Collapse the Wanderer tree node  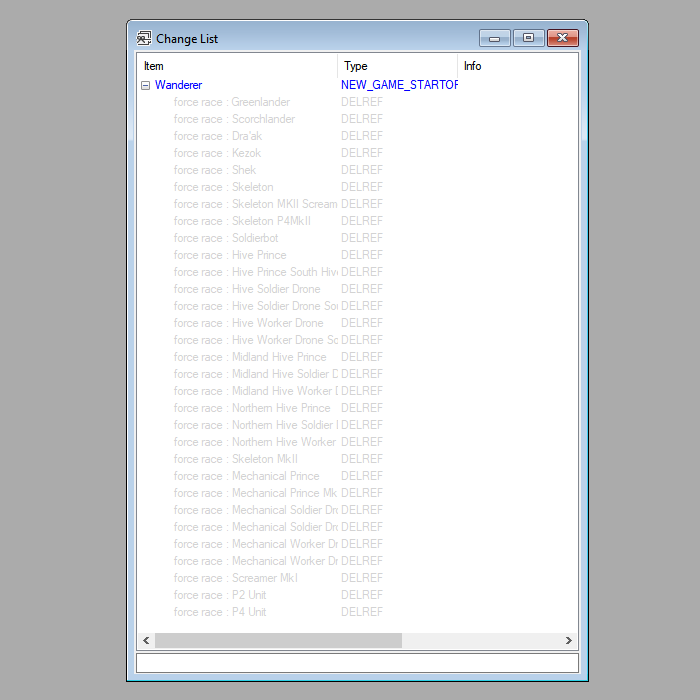145,85
